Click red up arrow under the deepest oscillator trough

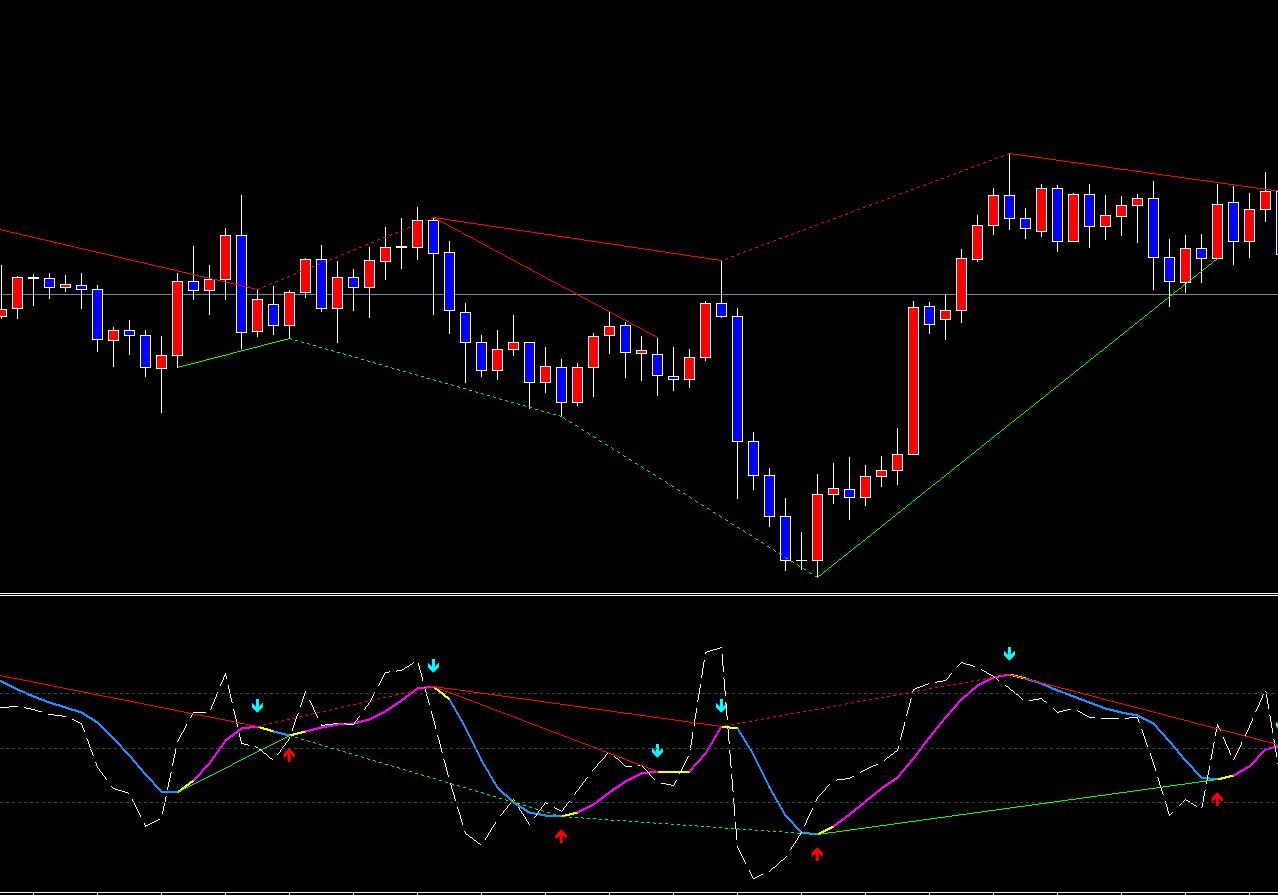pyautogui.click(x=817, y=854)
